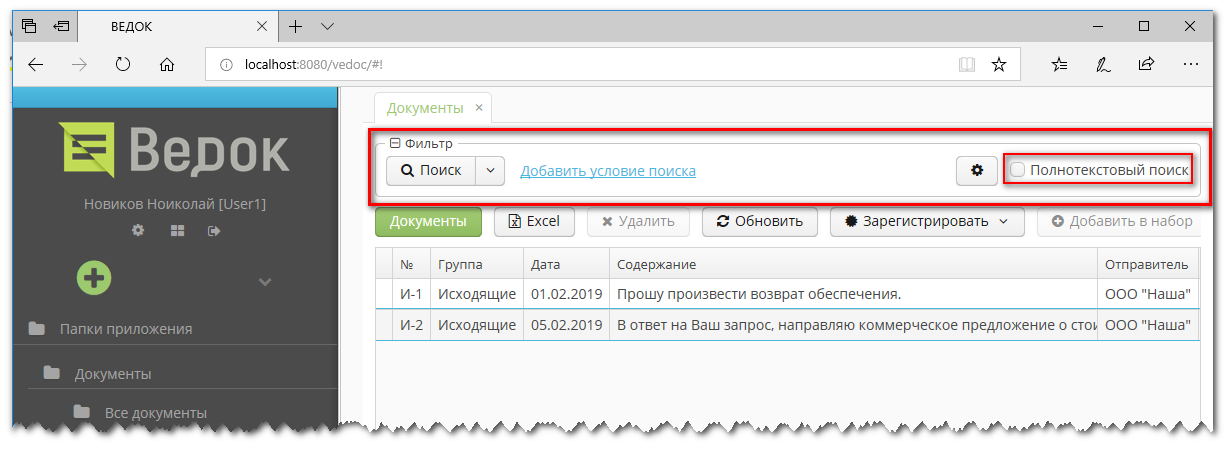The height and width of the screenshot is (449, 1224).
Task: Export the table with Excel button
Action: [534, 221]
